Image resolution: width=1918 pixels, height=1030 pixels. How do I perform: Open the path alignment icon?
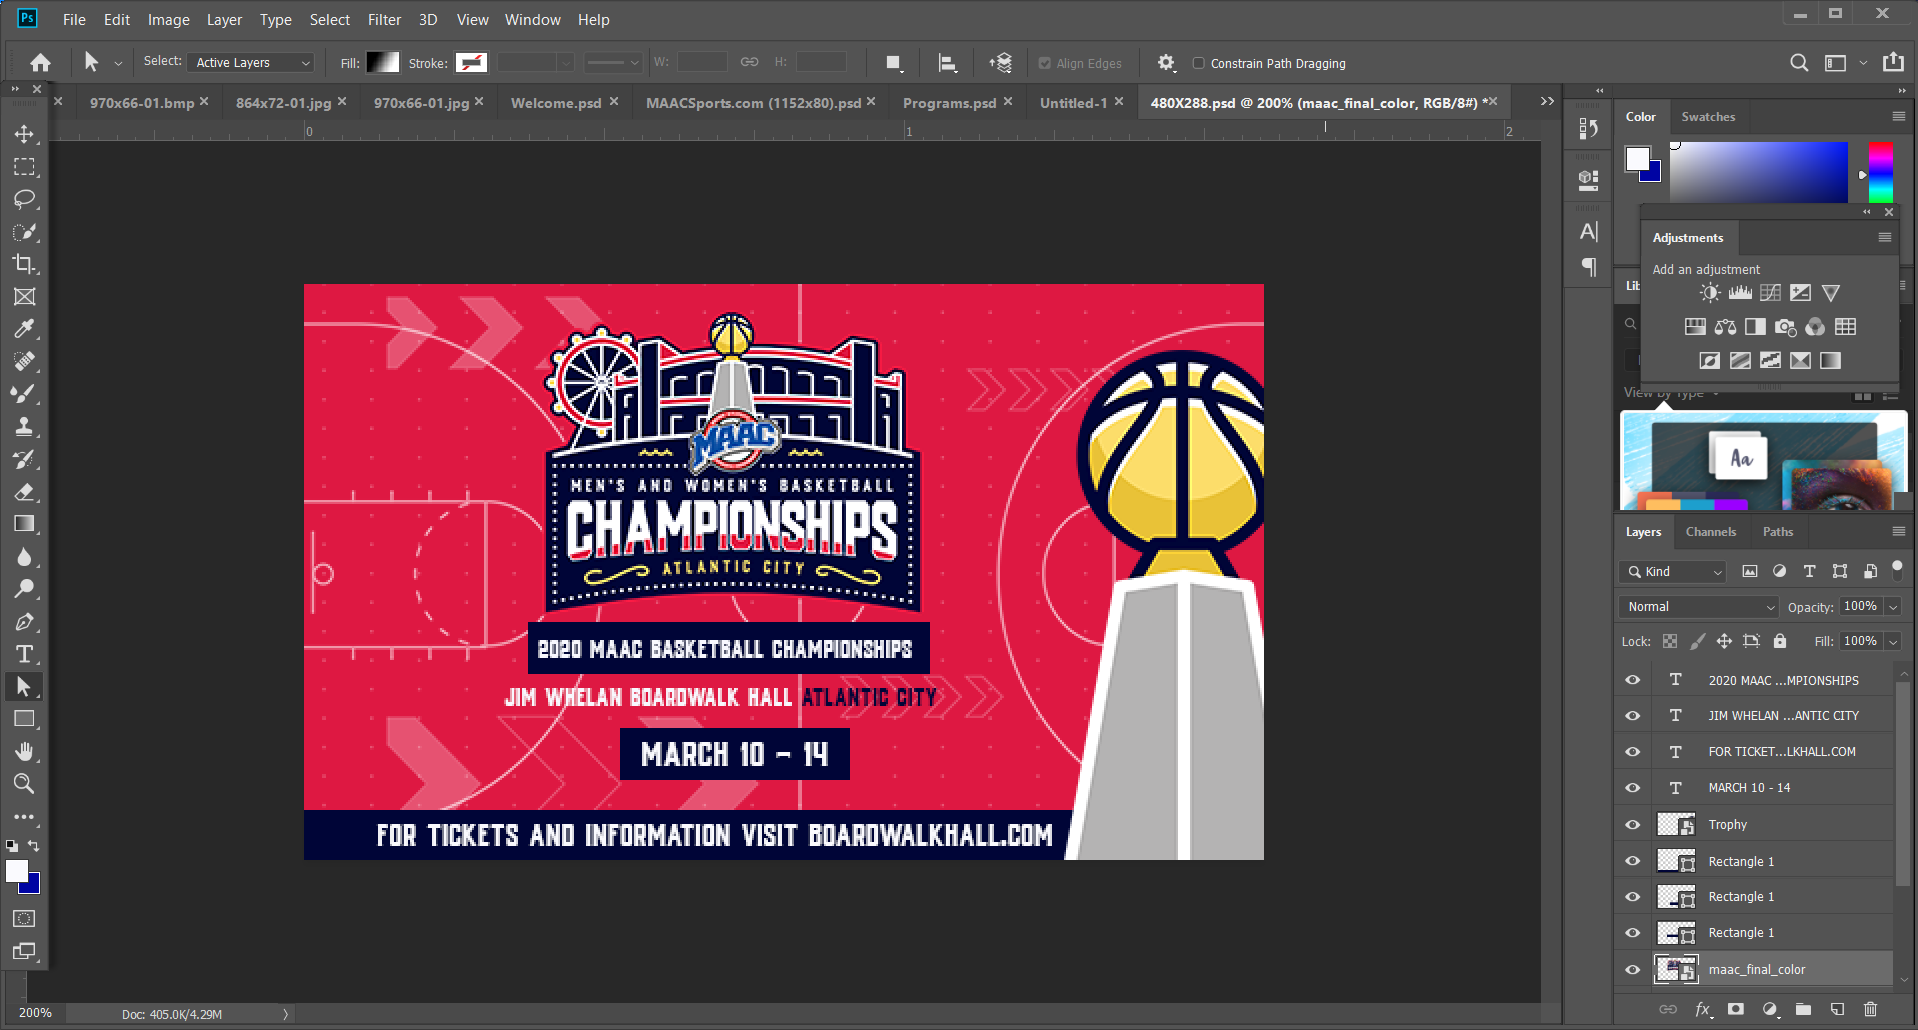947,63
